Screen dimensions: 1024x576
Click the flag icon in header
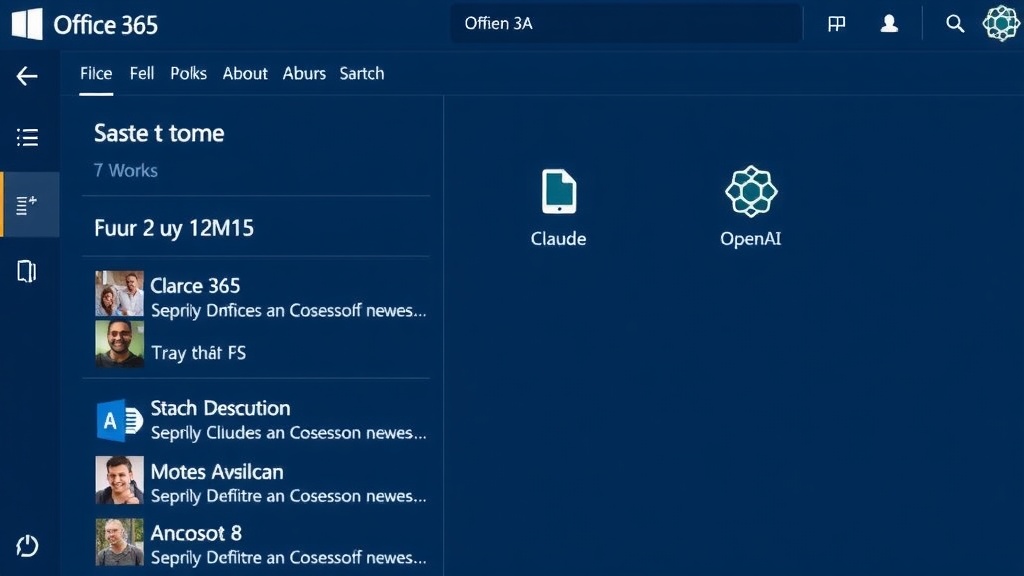point(837,24)
